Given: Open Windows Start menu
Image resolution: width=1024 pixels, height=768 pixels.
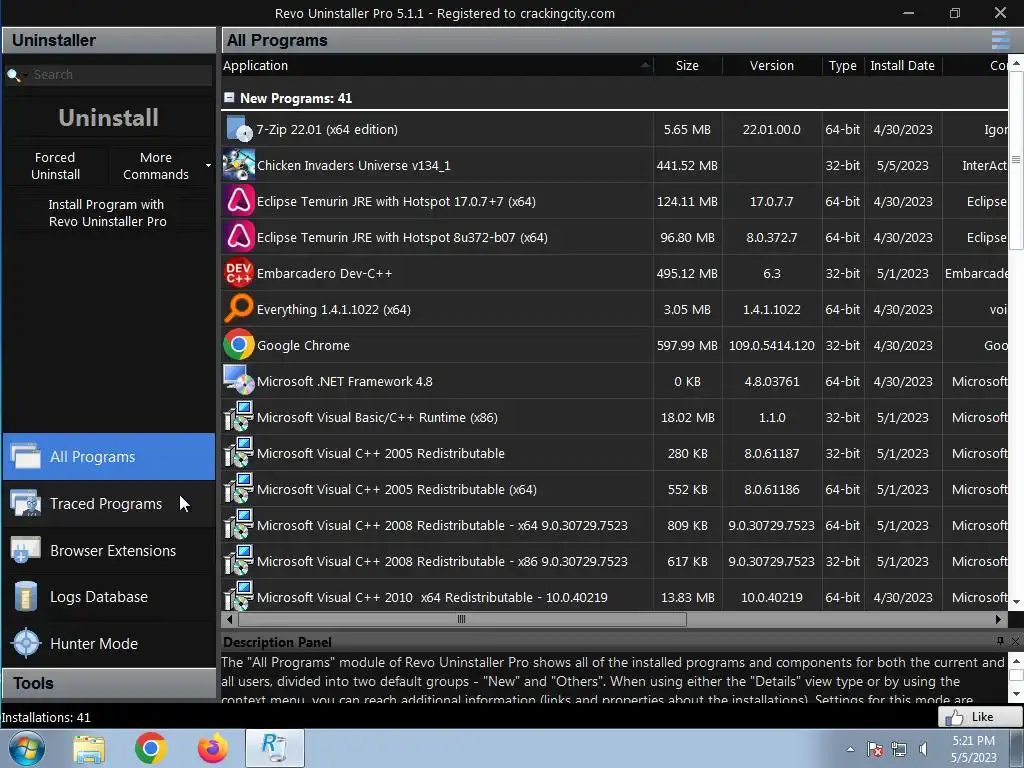Looking at the screenshot, I should coord(27,748).
